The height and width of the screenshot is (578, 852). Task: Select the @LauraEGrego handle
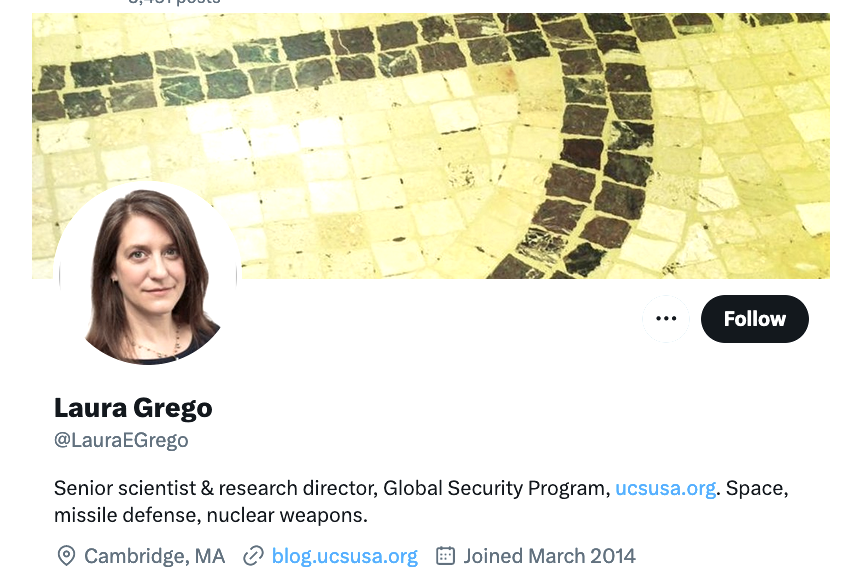click(121, 440)
